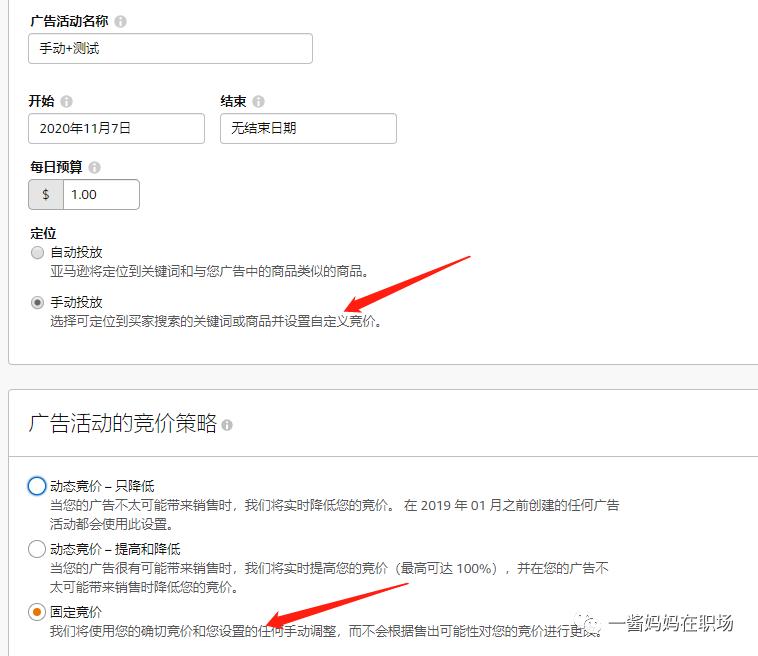Open info icon next to 广告活动名称

coord(120,21)
